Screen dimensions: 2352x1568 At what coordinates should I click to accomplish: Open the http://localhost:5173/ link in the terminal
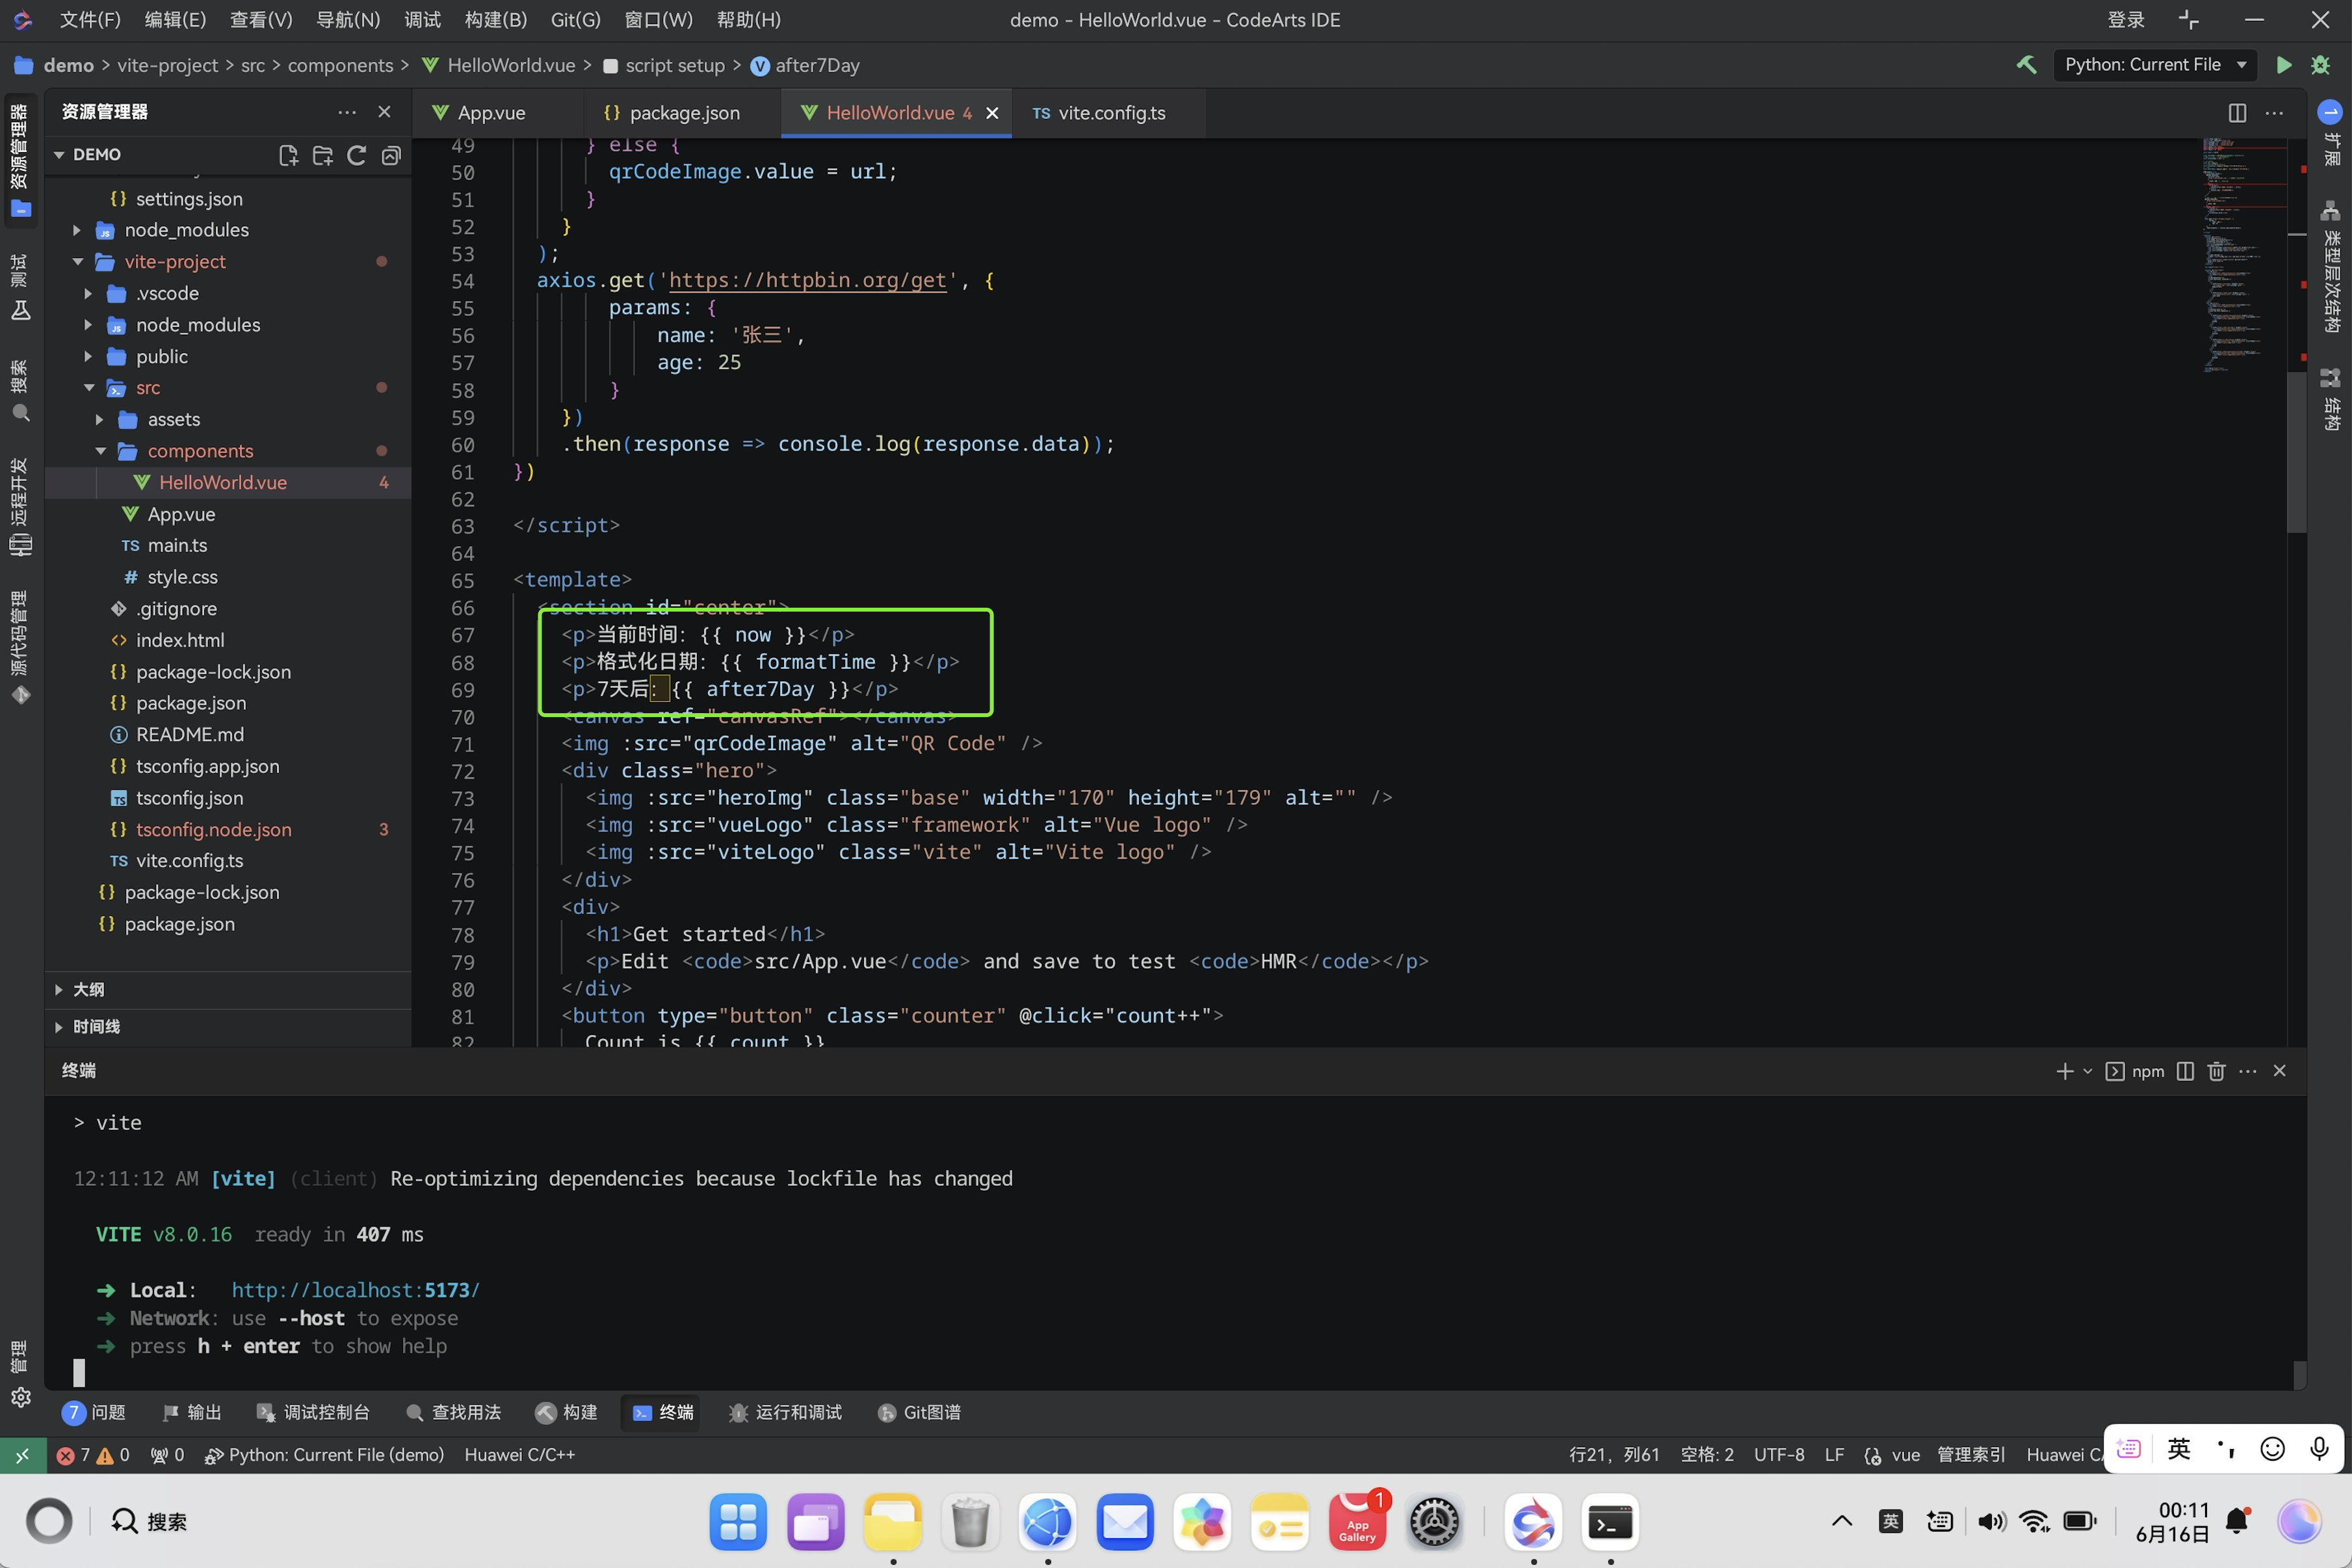tap(355, 1290)
